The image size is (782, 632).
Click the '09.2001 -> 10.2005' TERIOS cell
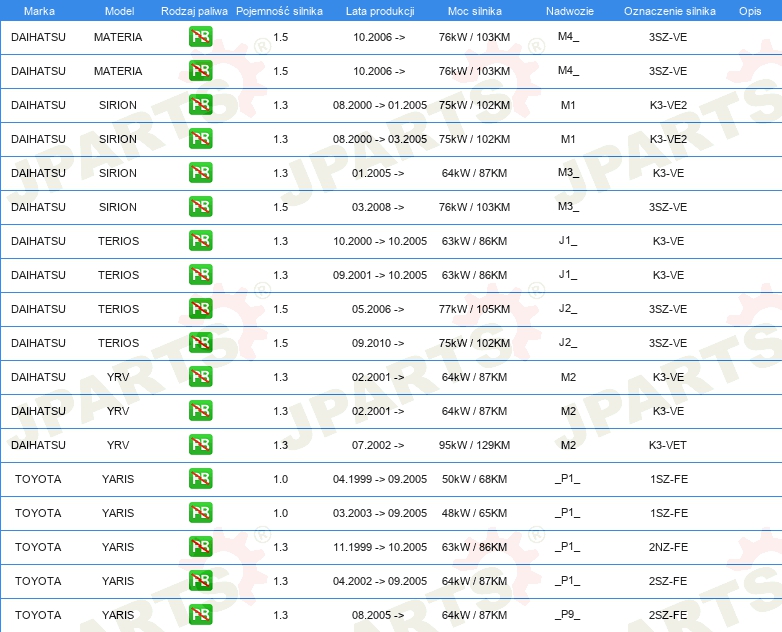pos(380,275)
